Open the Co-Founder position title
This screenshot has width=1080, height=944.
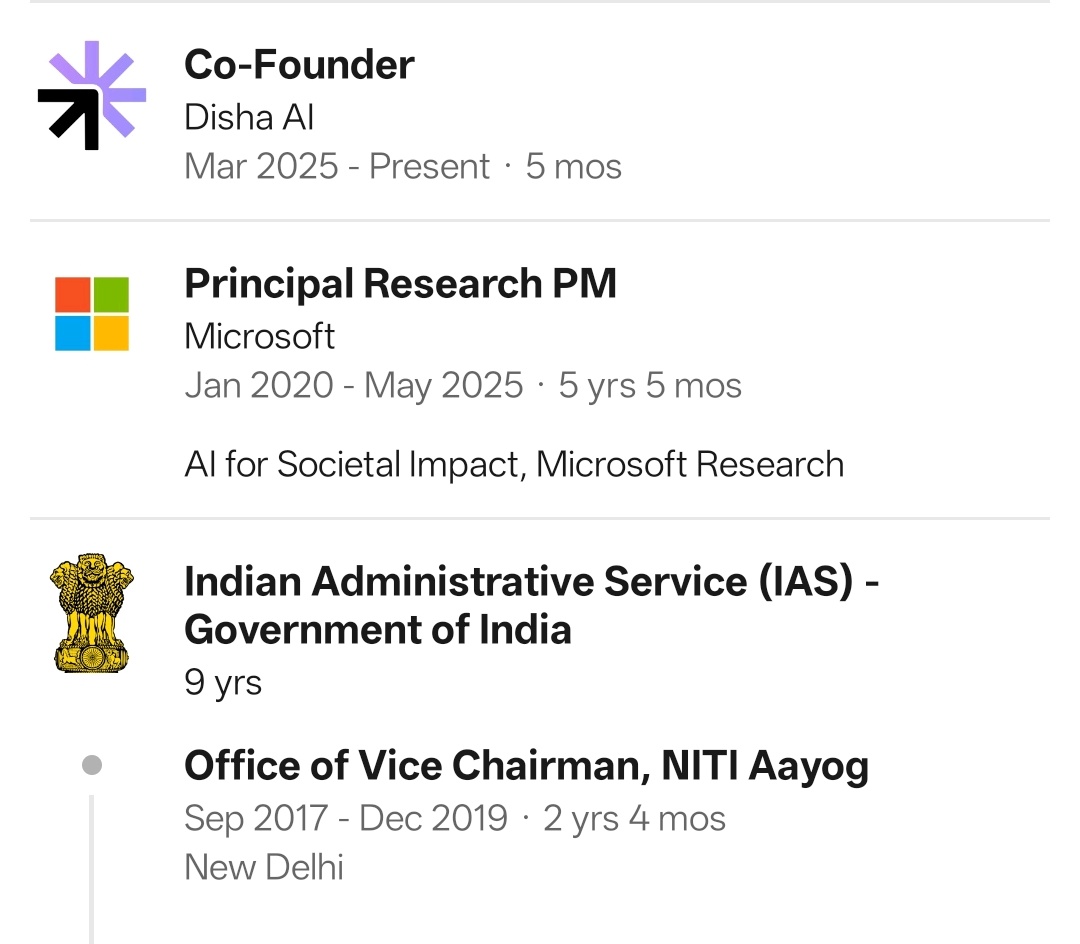299,65
